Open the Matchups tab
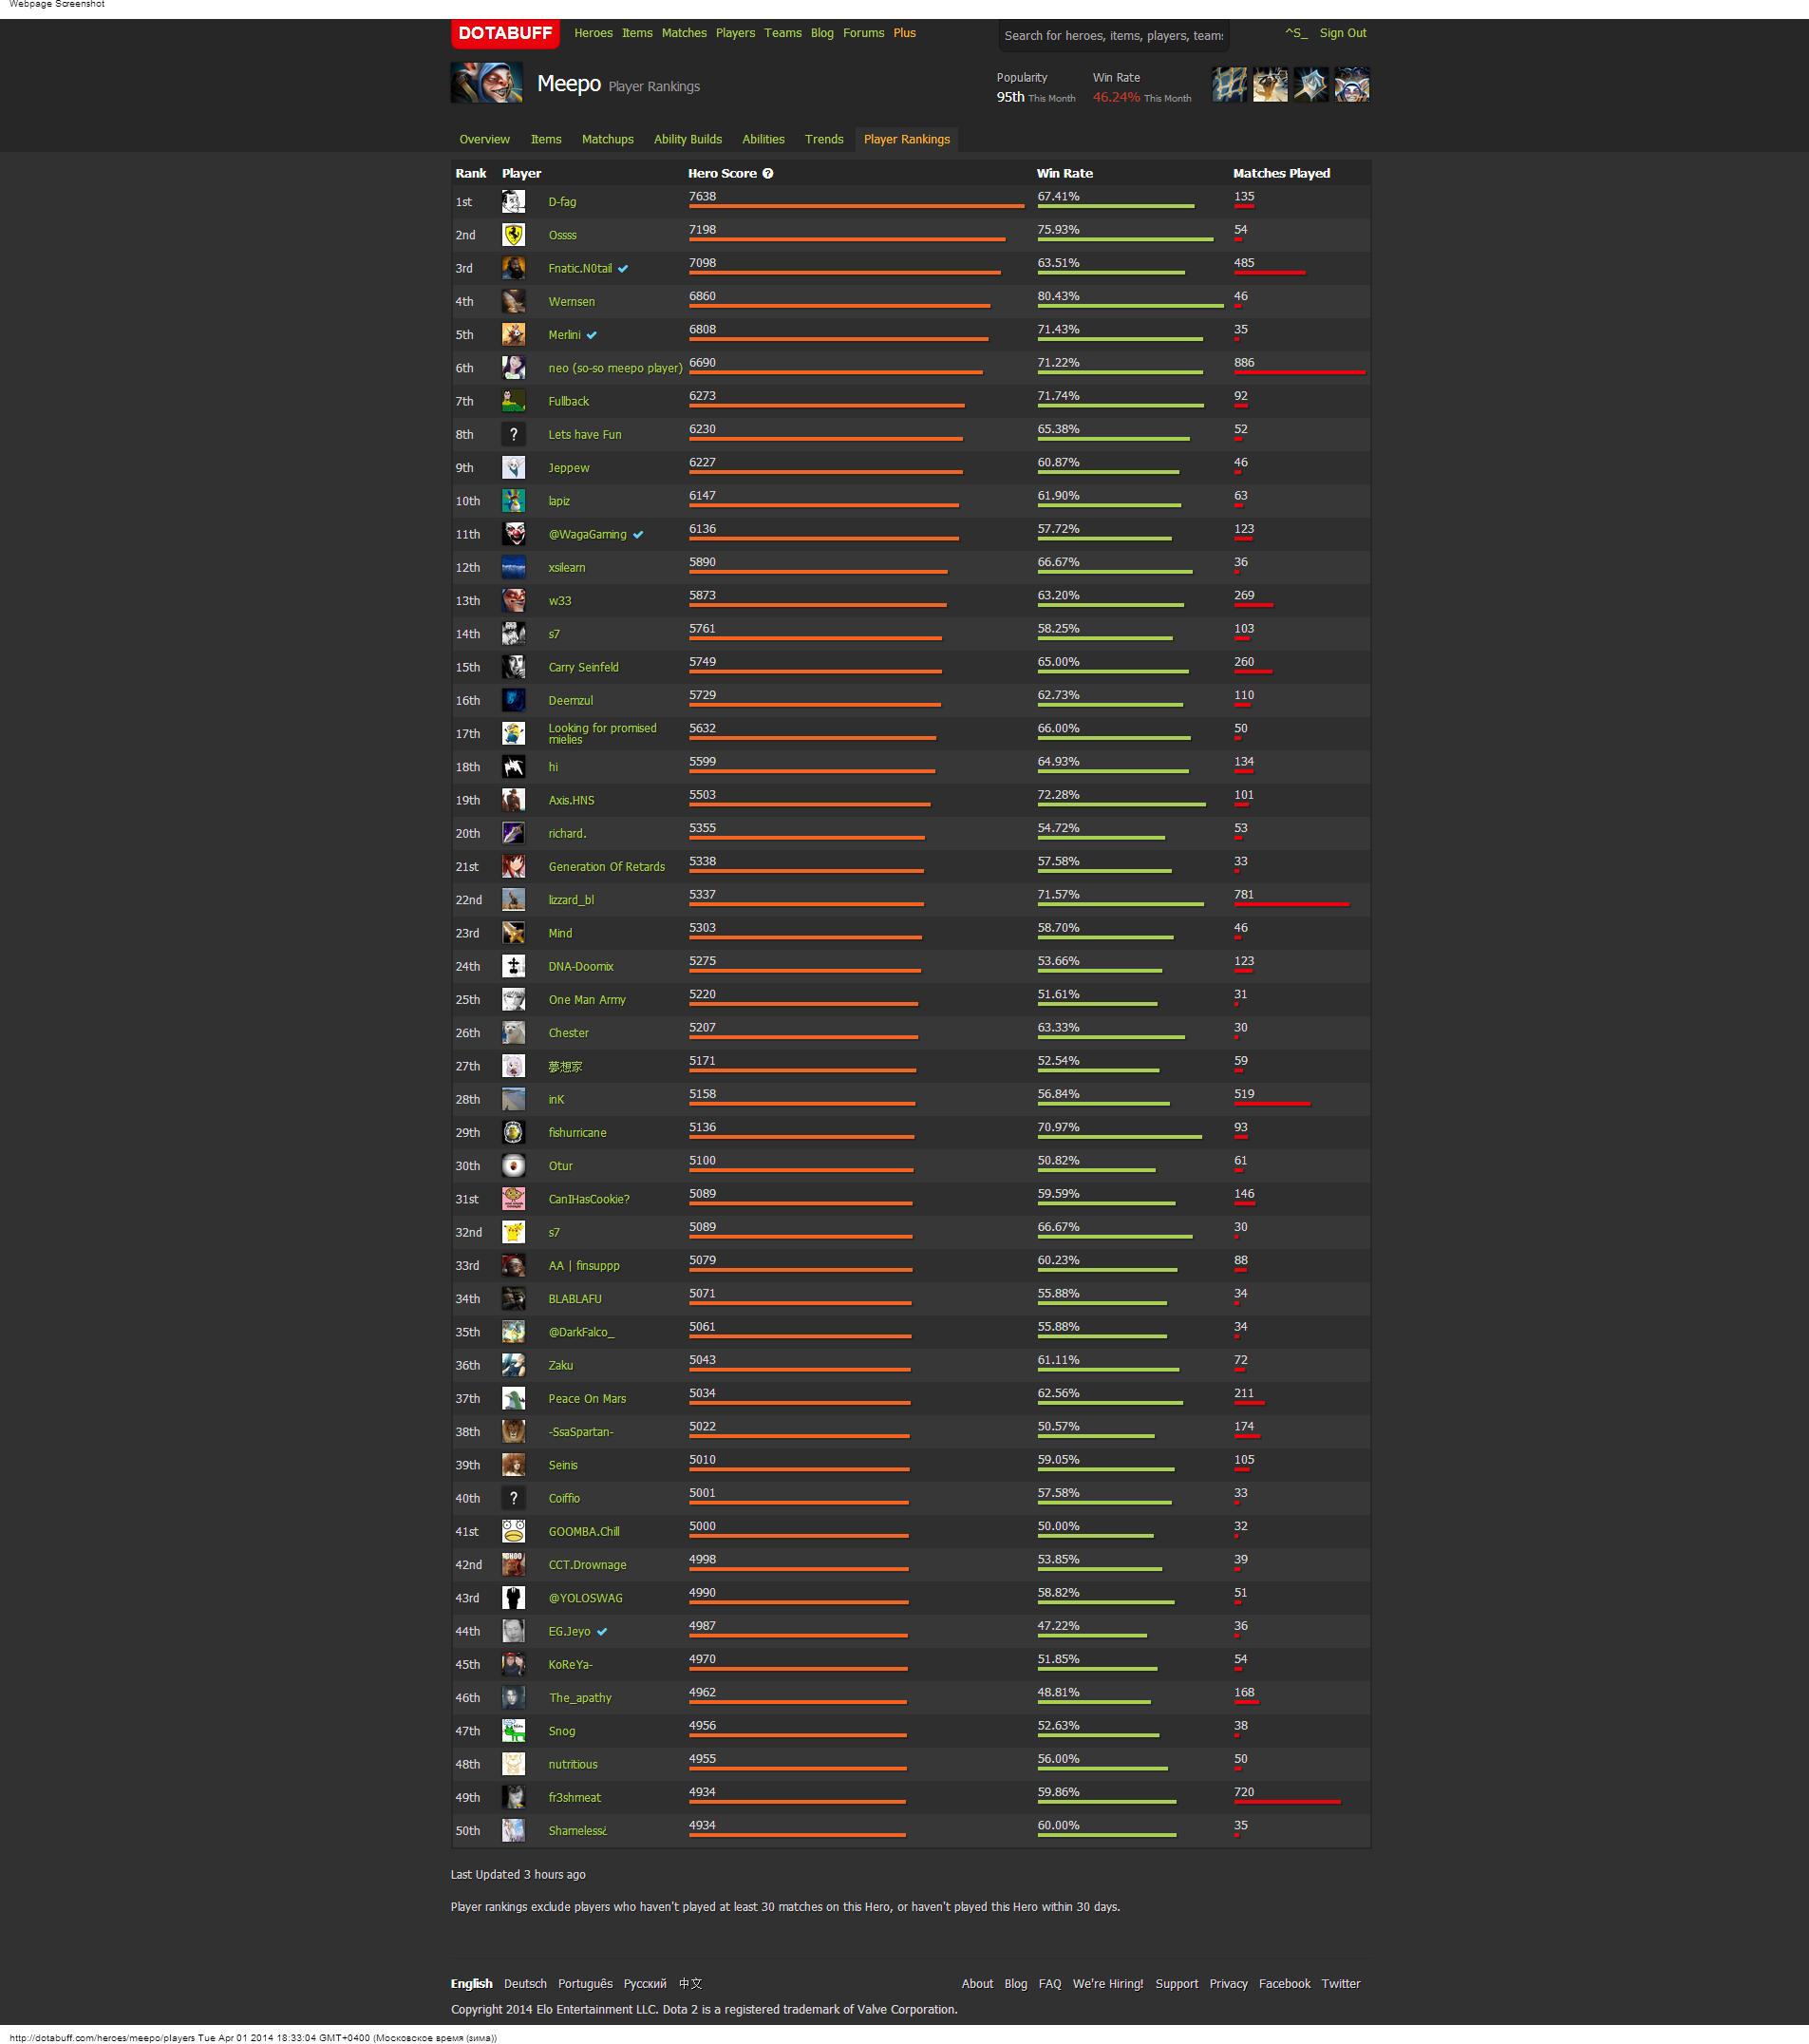 607,140
